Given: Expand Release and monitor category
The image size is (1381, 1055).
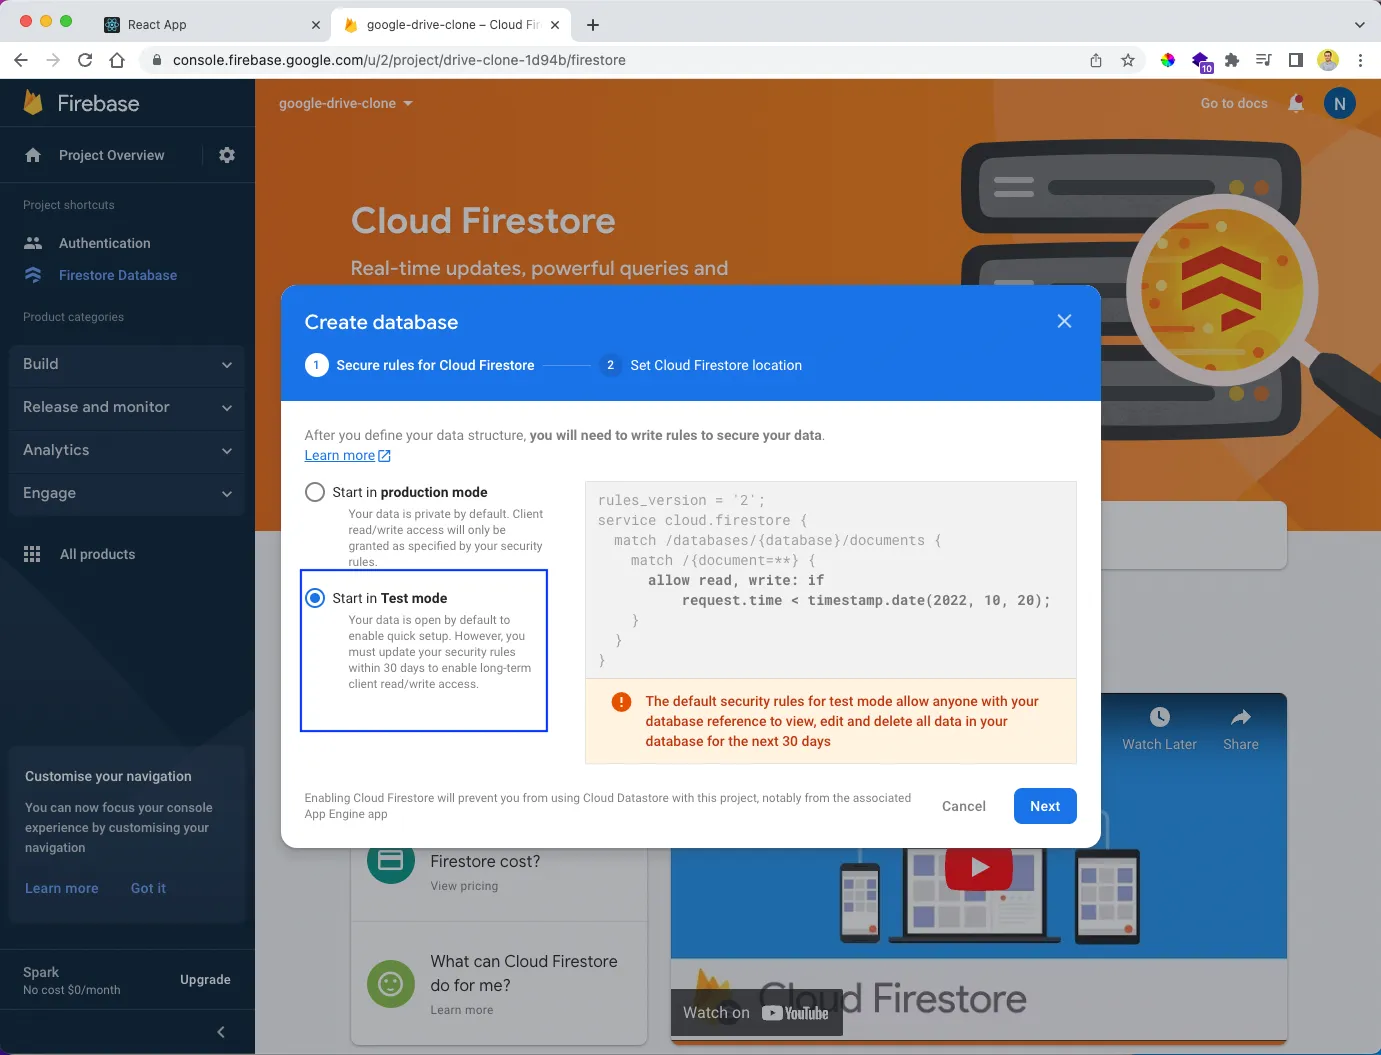Looking at the screenshot, I should [x=127, y=407].
